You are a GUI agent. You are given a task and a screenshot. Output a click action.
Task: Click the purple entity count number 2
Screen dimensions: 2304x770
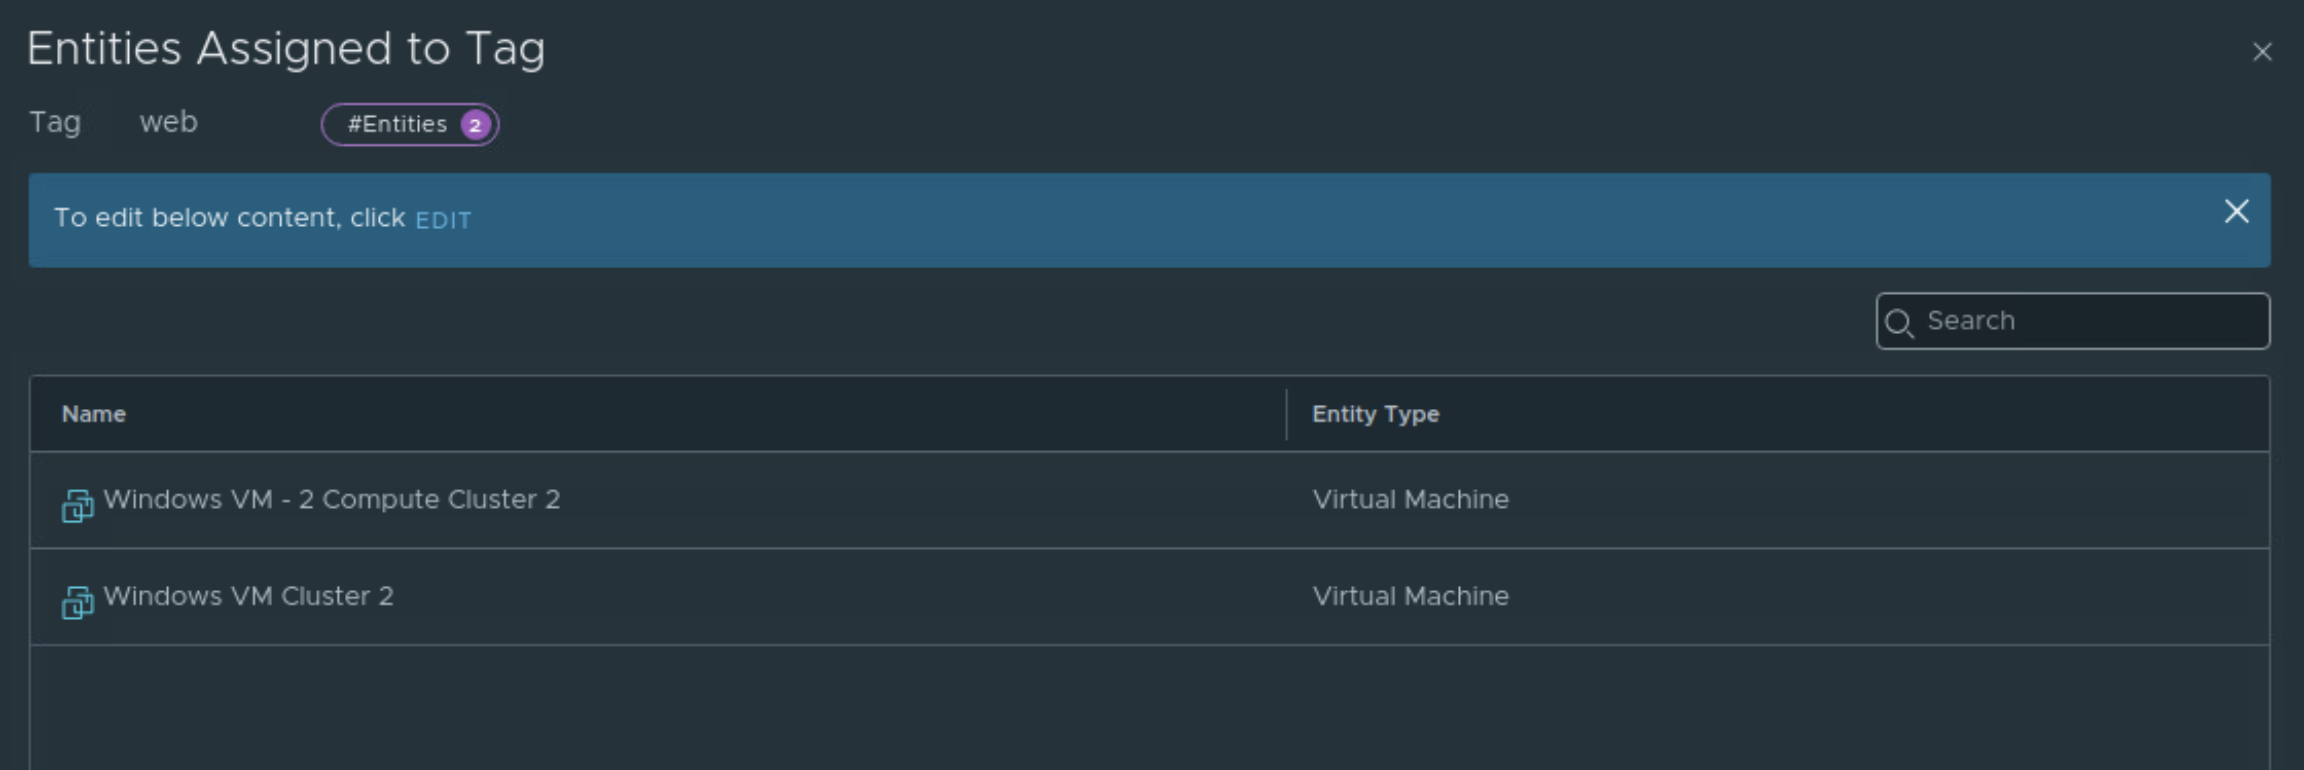pyautogui.click(x=476, y=125)
